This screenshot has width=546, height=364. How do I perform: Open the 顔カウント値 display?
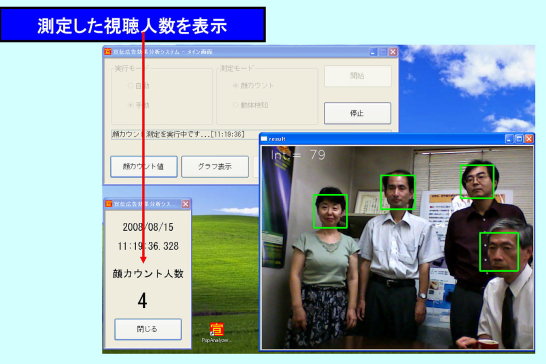click(x=144, y=166)
